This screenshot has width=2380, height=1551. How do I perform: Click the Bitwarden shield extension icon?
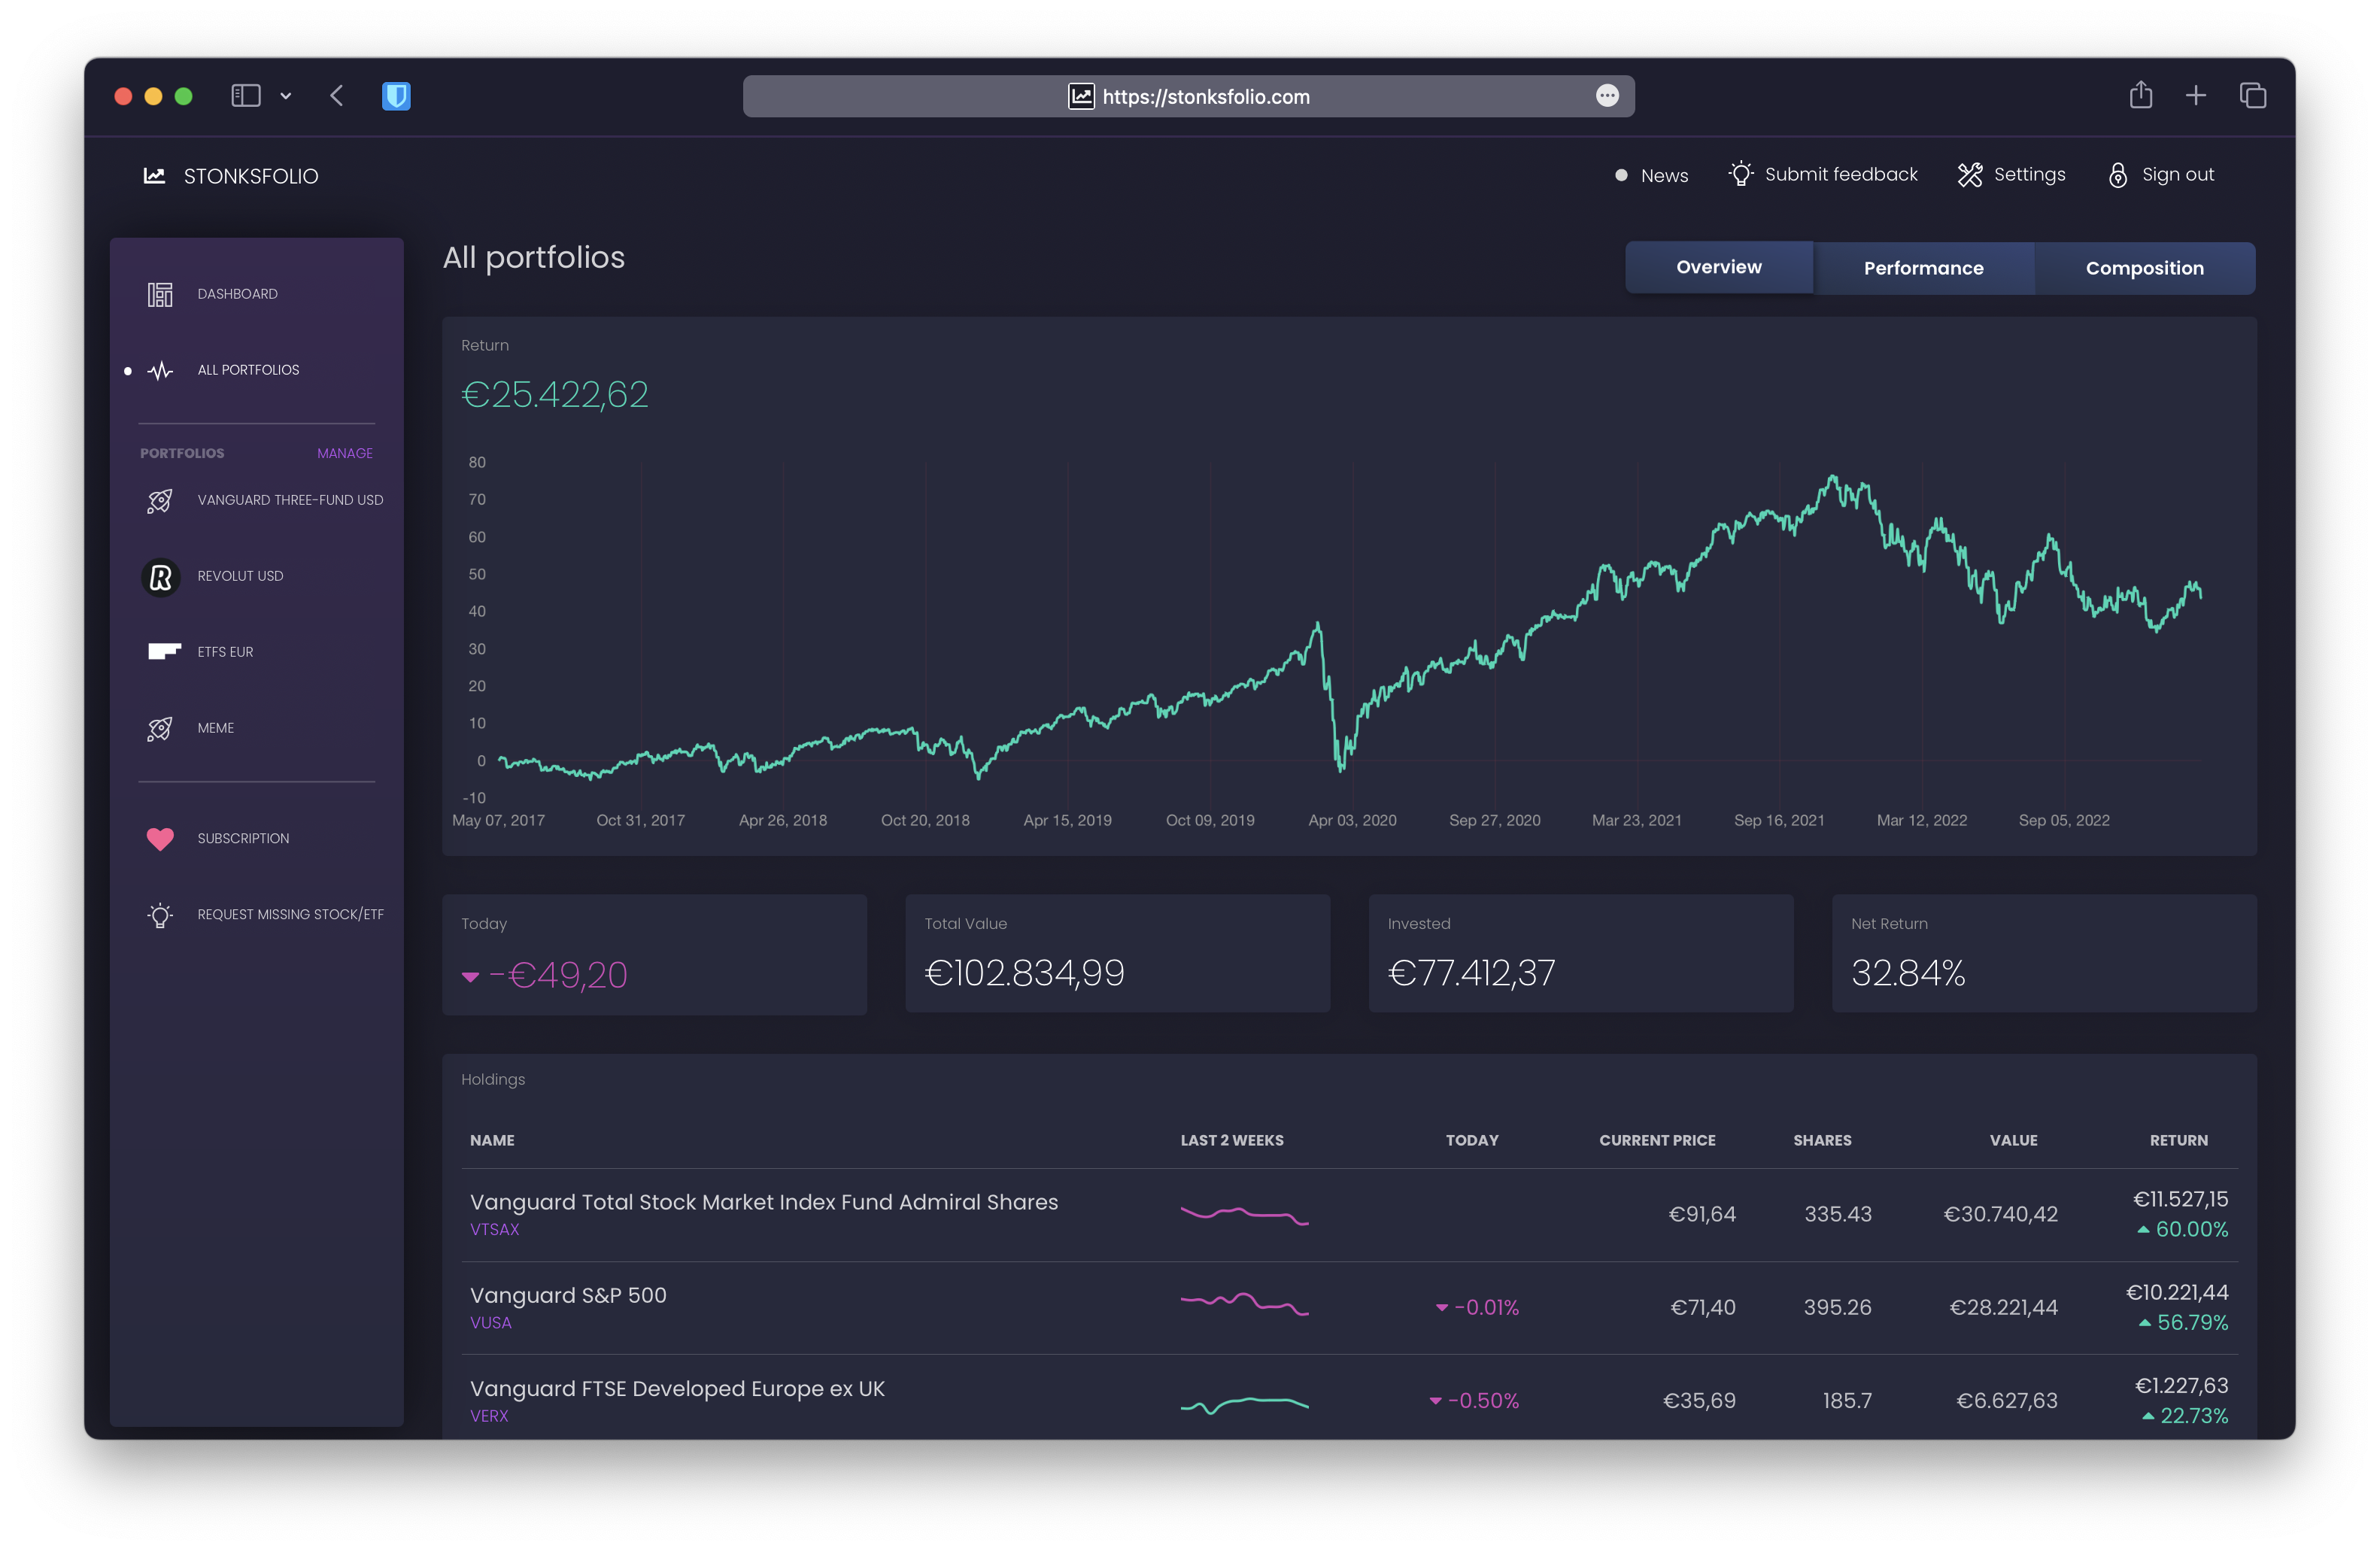[x=397, y=96]
